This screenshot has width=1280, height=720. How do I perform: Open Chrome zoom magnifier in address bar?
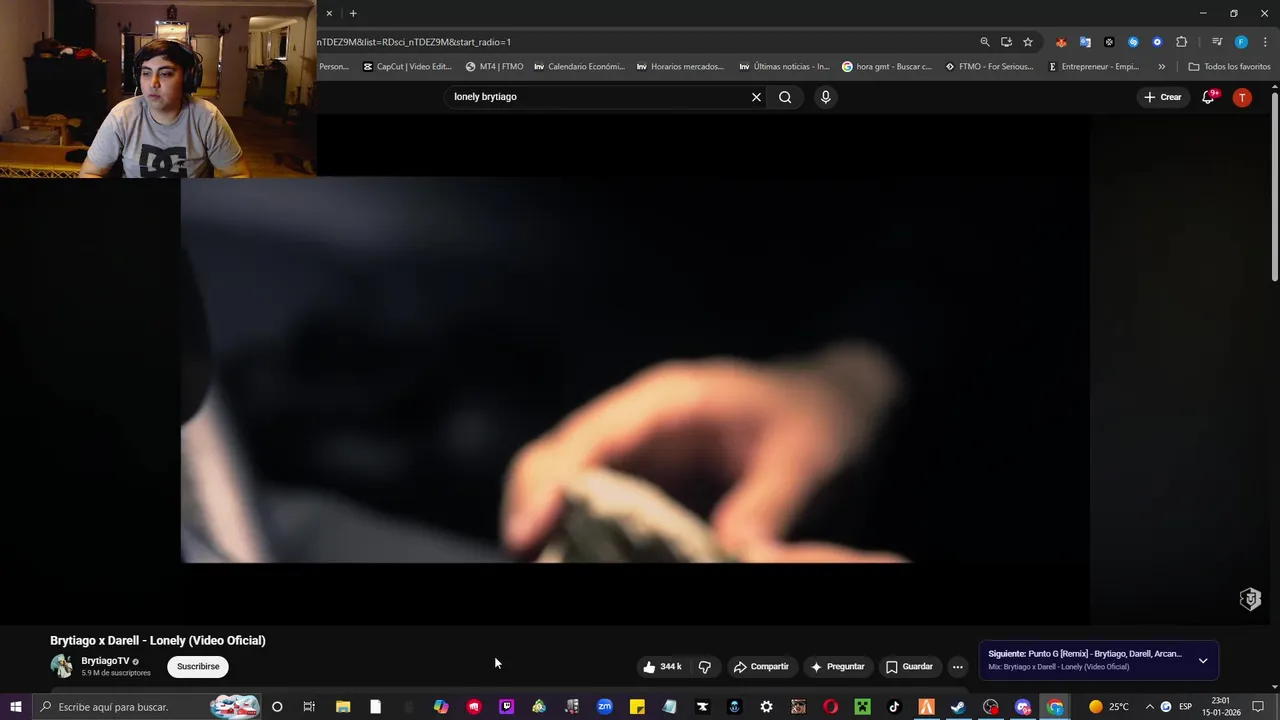point(985,42)
